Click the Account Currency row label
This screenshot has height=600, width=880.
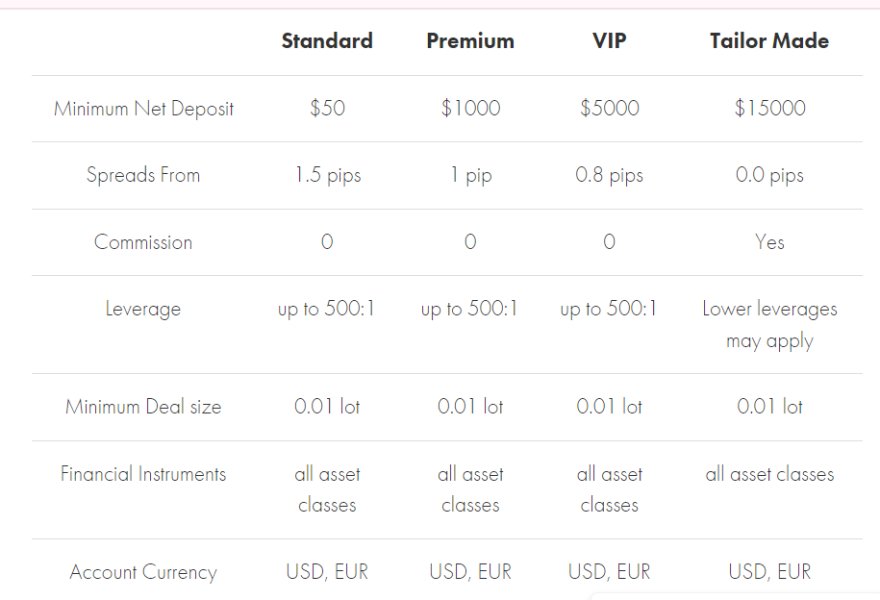pos(143,572)
